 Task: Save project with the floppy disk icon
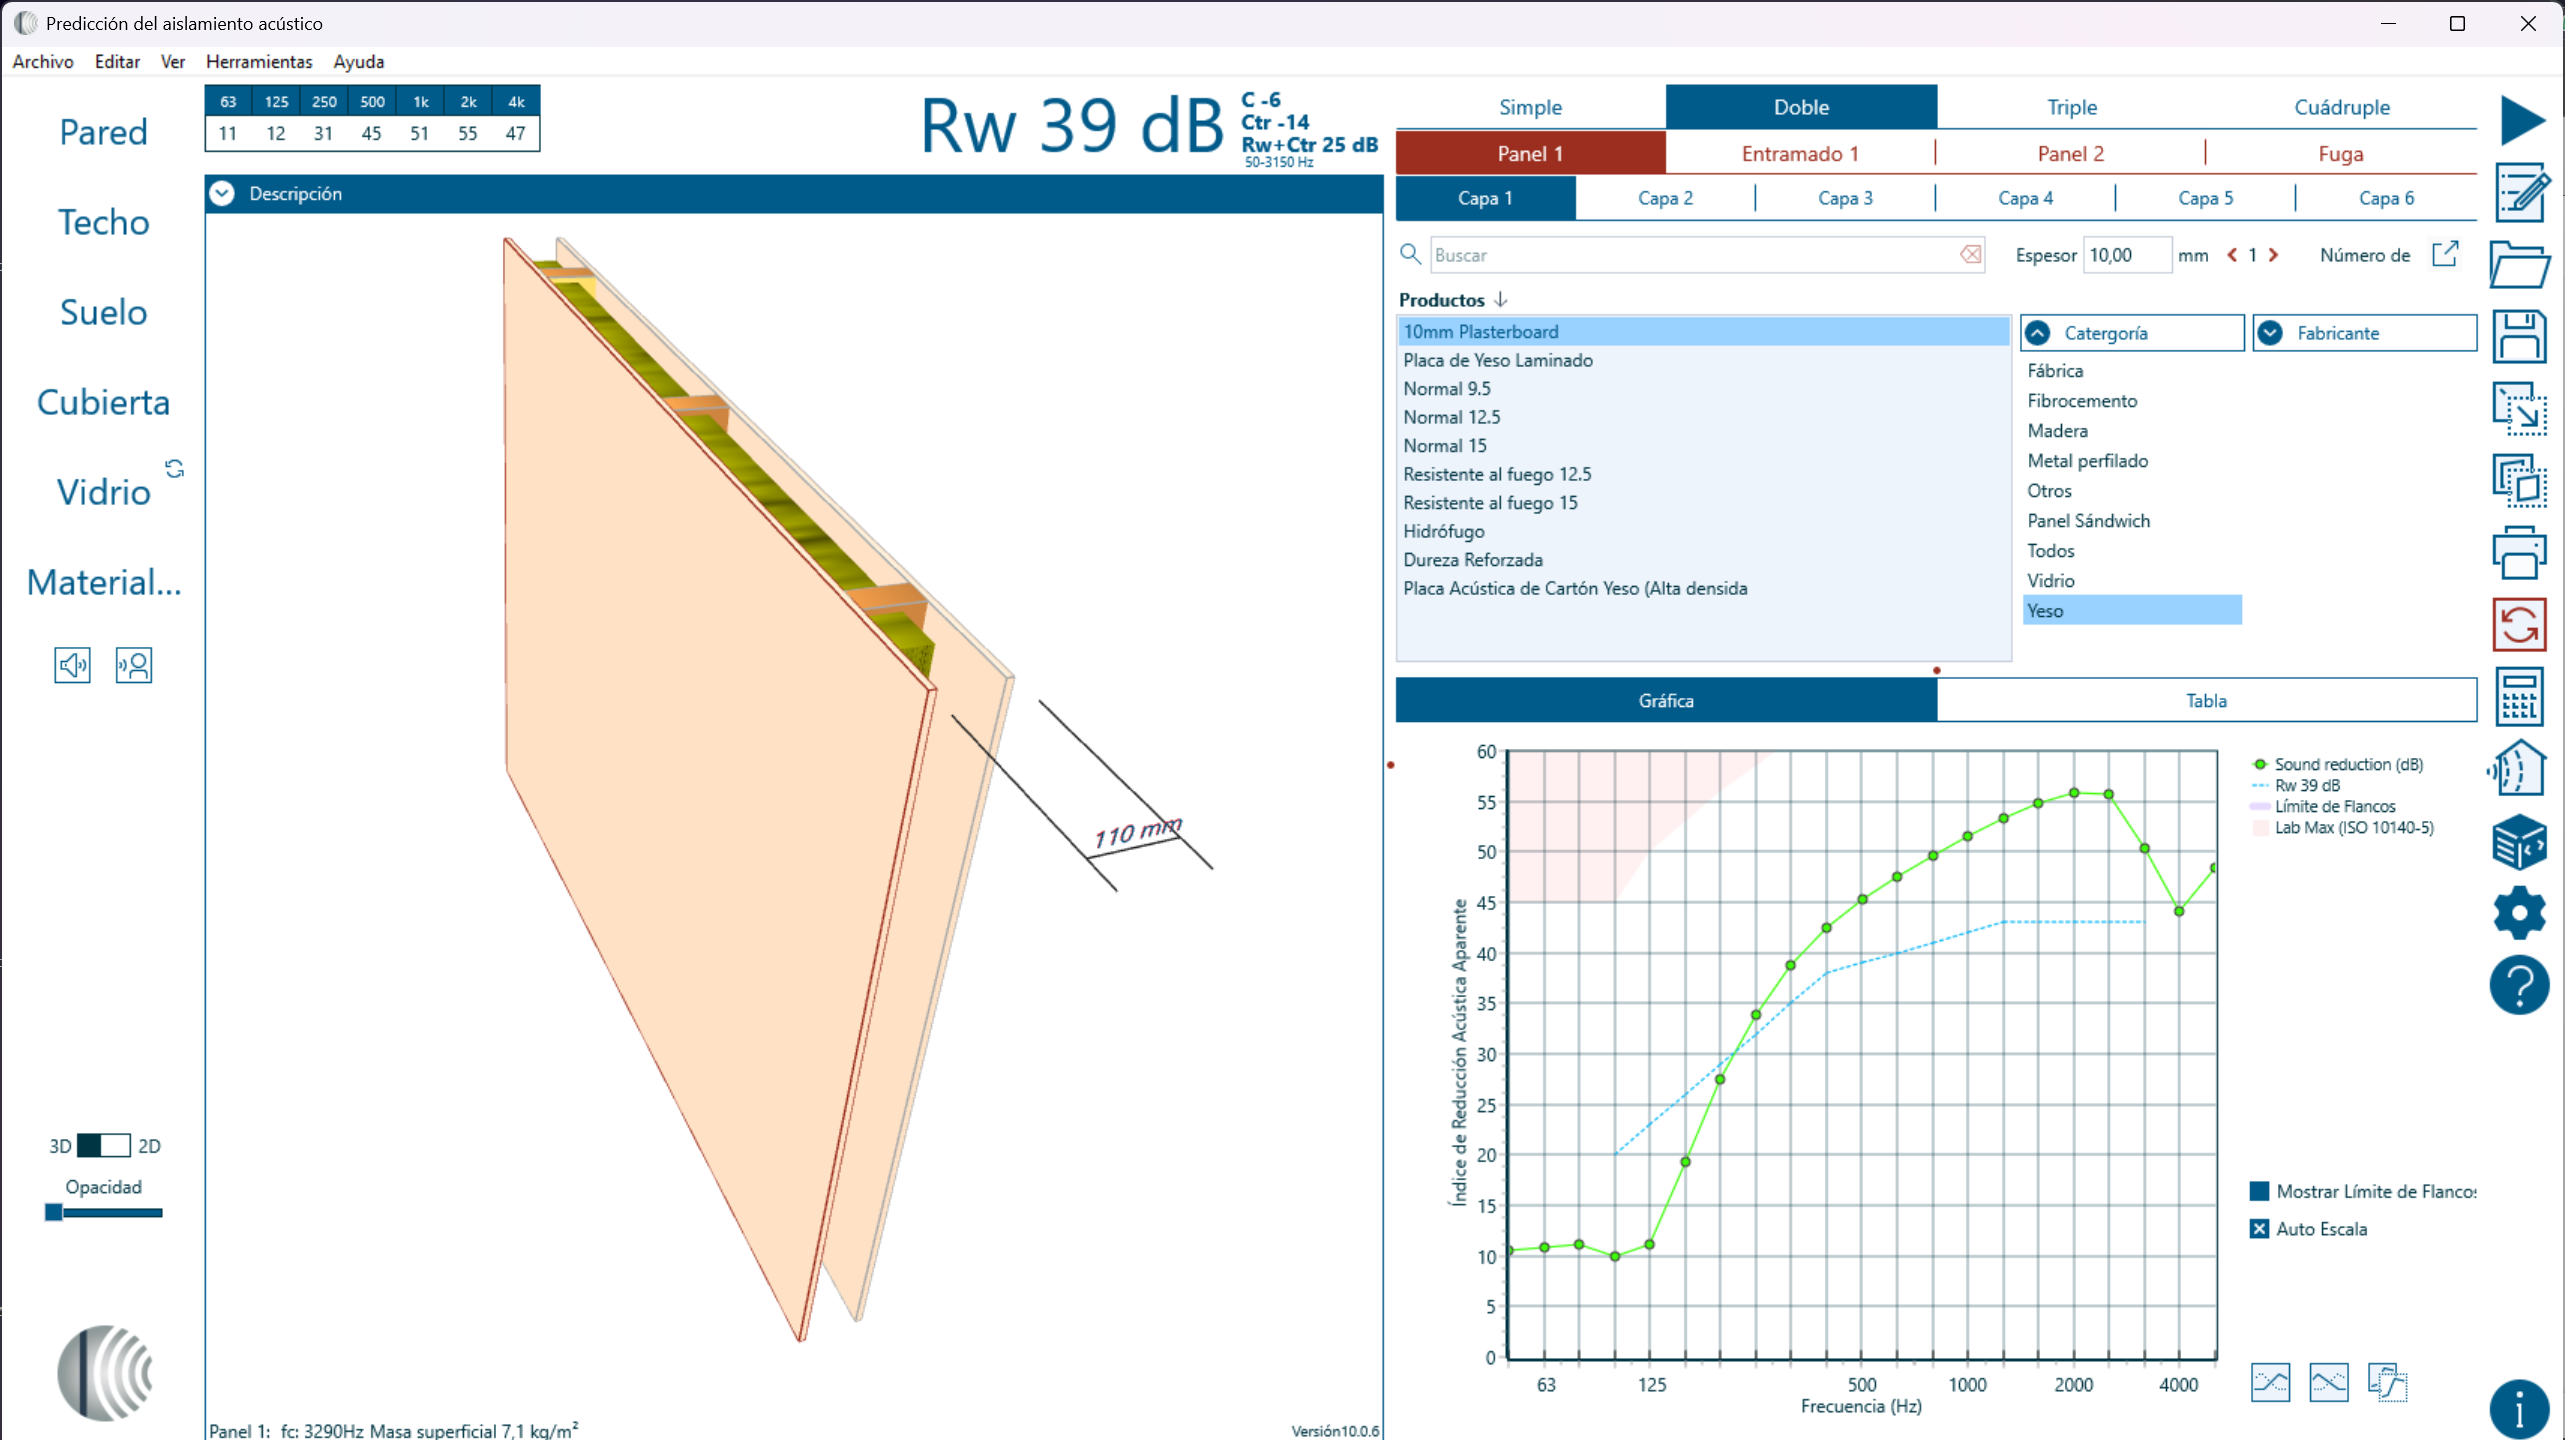tap(2519, 337)
